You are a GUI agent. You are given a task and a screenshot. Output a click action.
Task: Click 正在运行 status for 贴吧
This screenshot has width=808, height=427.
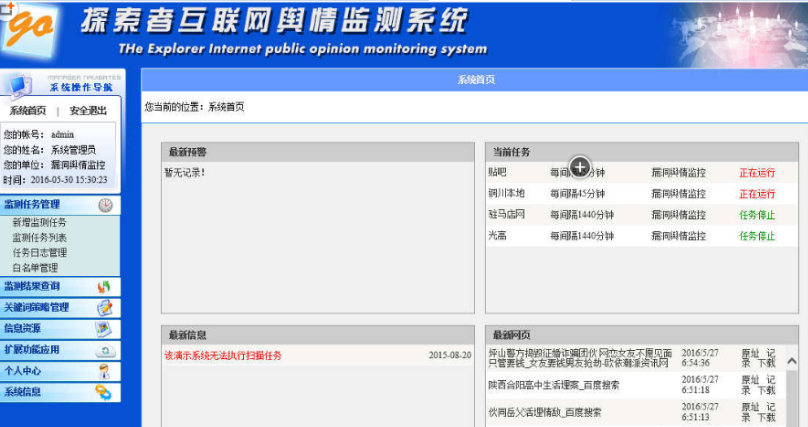click(756, 173)
